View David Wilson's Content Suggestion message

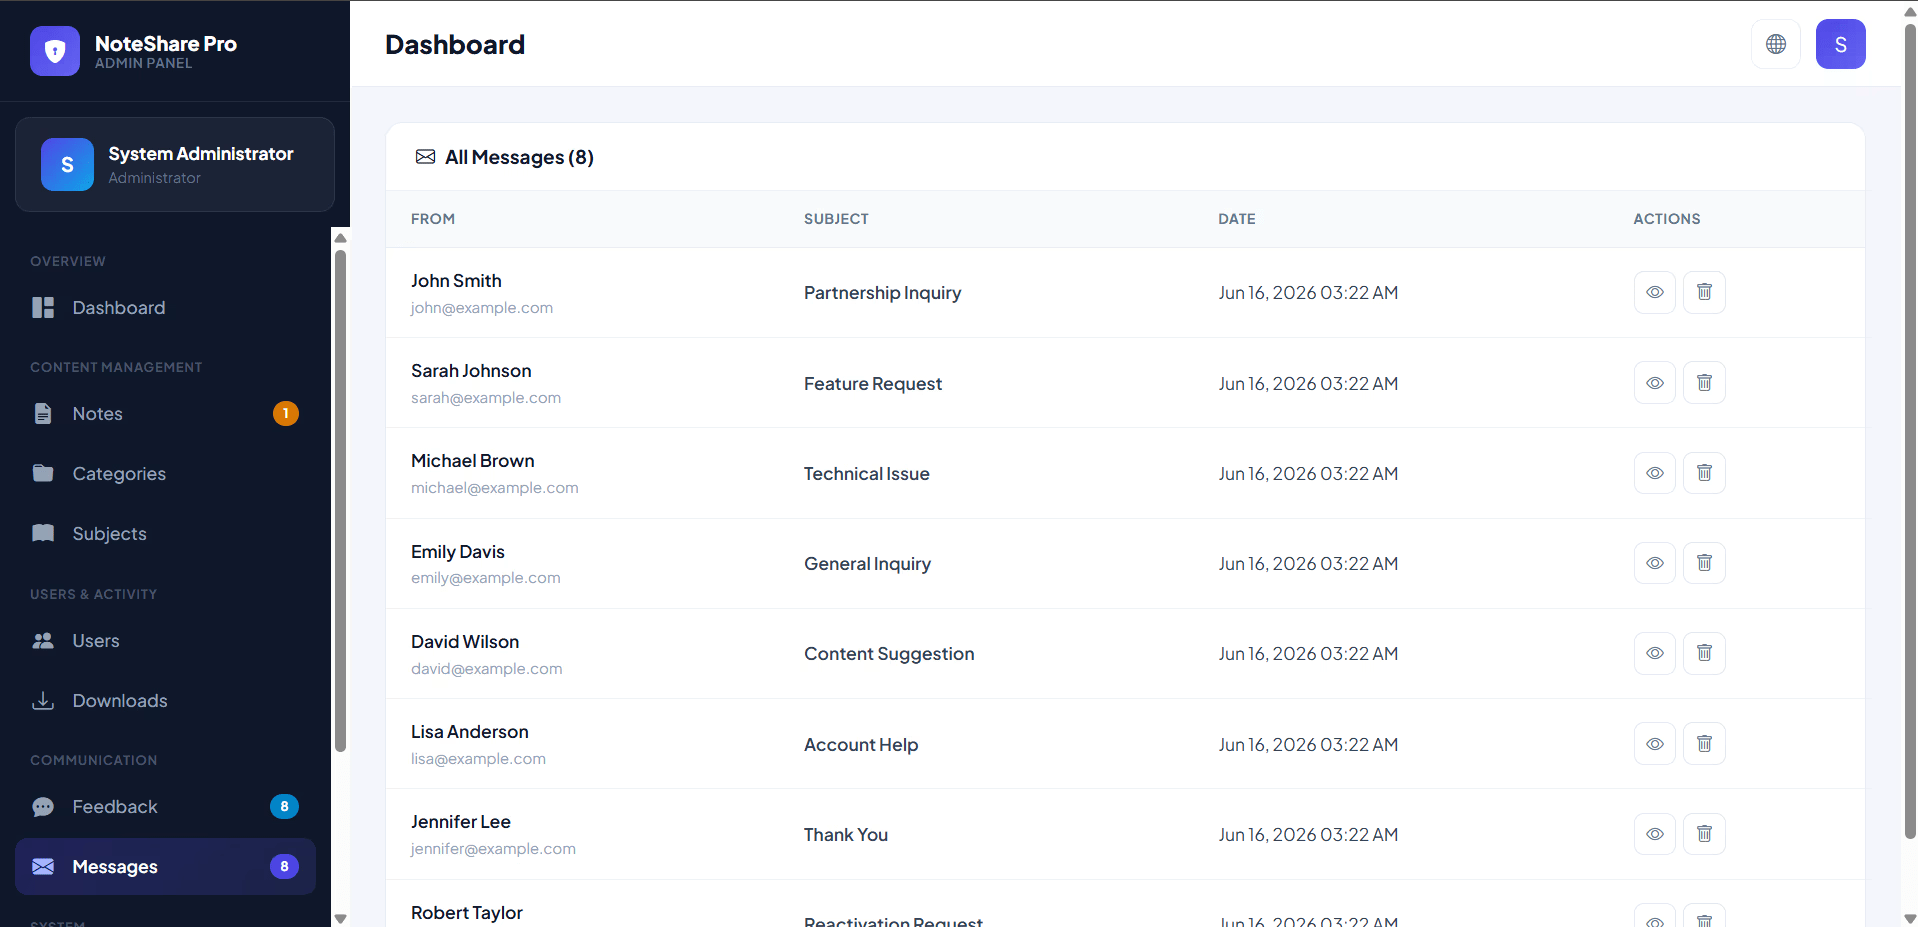(1655, 653)
